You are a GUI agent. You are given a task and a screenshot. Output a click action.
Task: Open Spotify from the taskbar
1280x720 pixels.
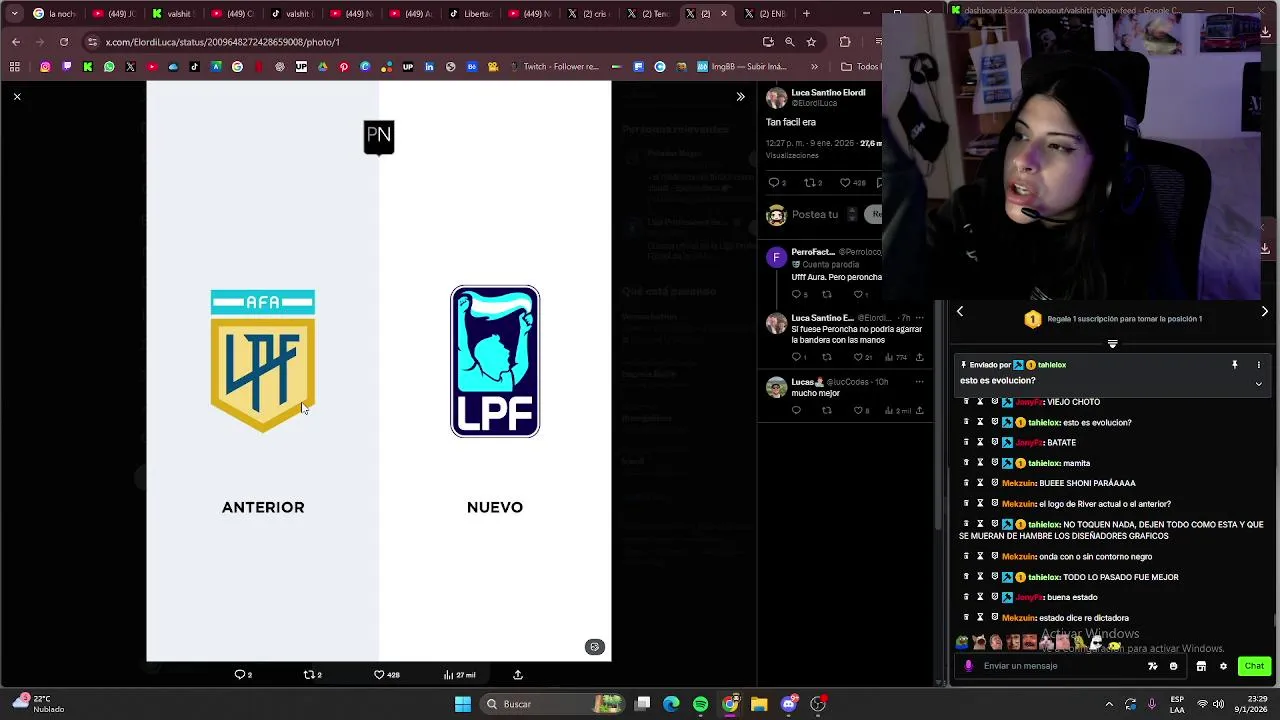(x=700, y=704)
